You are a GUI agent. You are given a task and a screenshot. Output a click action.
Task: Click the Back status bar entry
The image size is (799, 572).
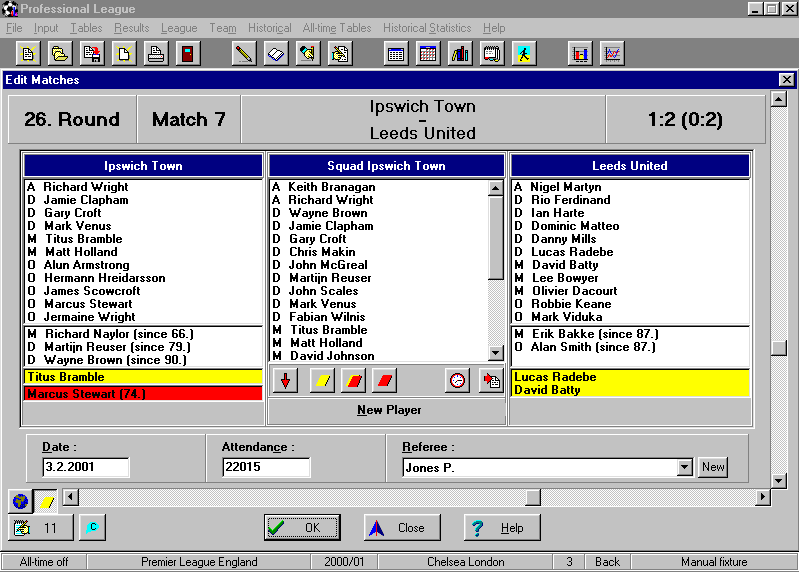click(x=607, y=562)
